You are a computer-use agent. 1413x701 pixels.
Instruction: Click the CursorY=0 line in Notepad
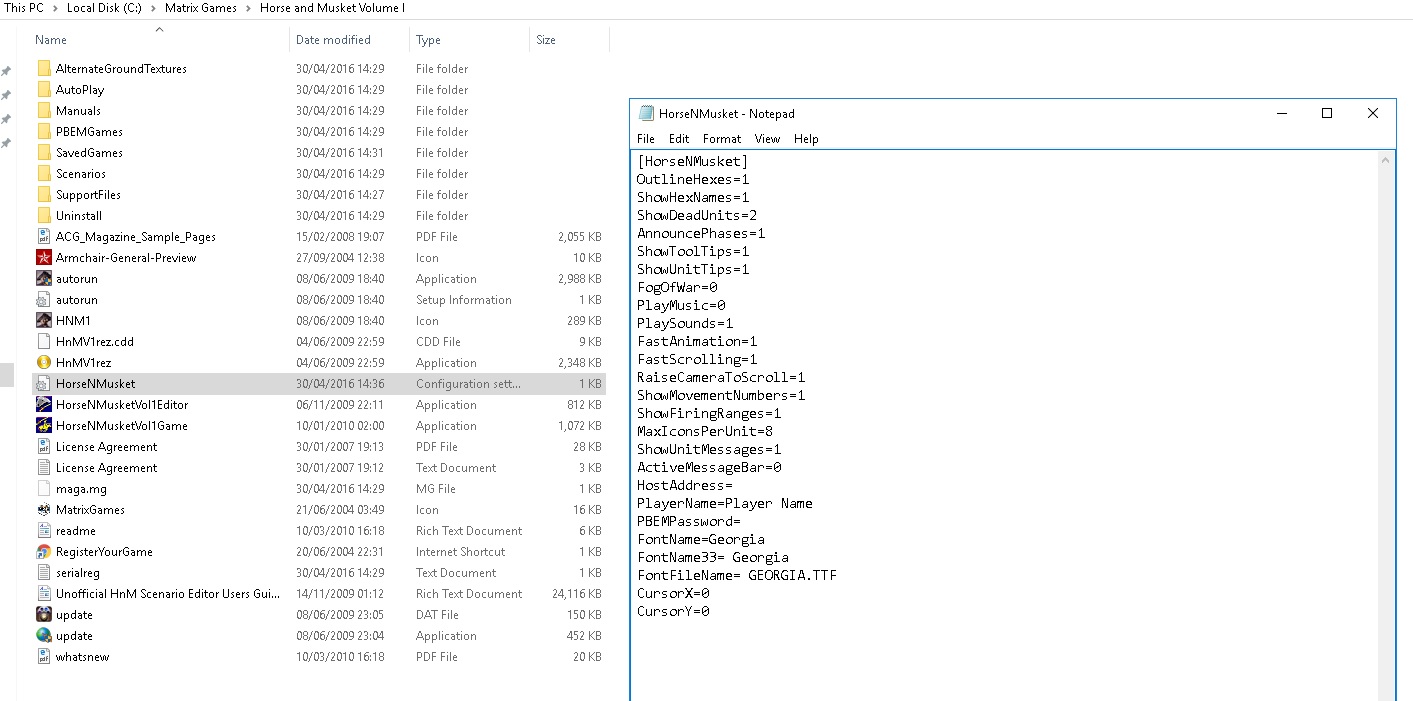click(673, 612)
